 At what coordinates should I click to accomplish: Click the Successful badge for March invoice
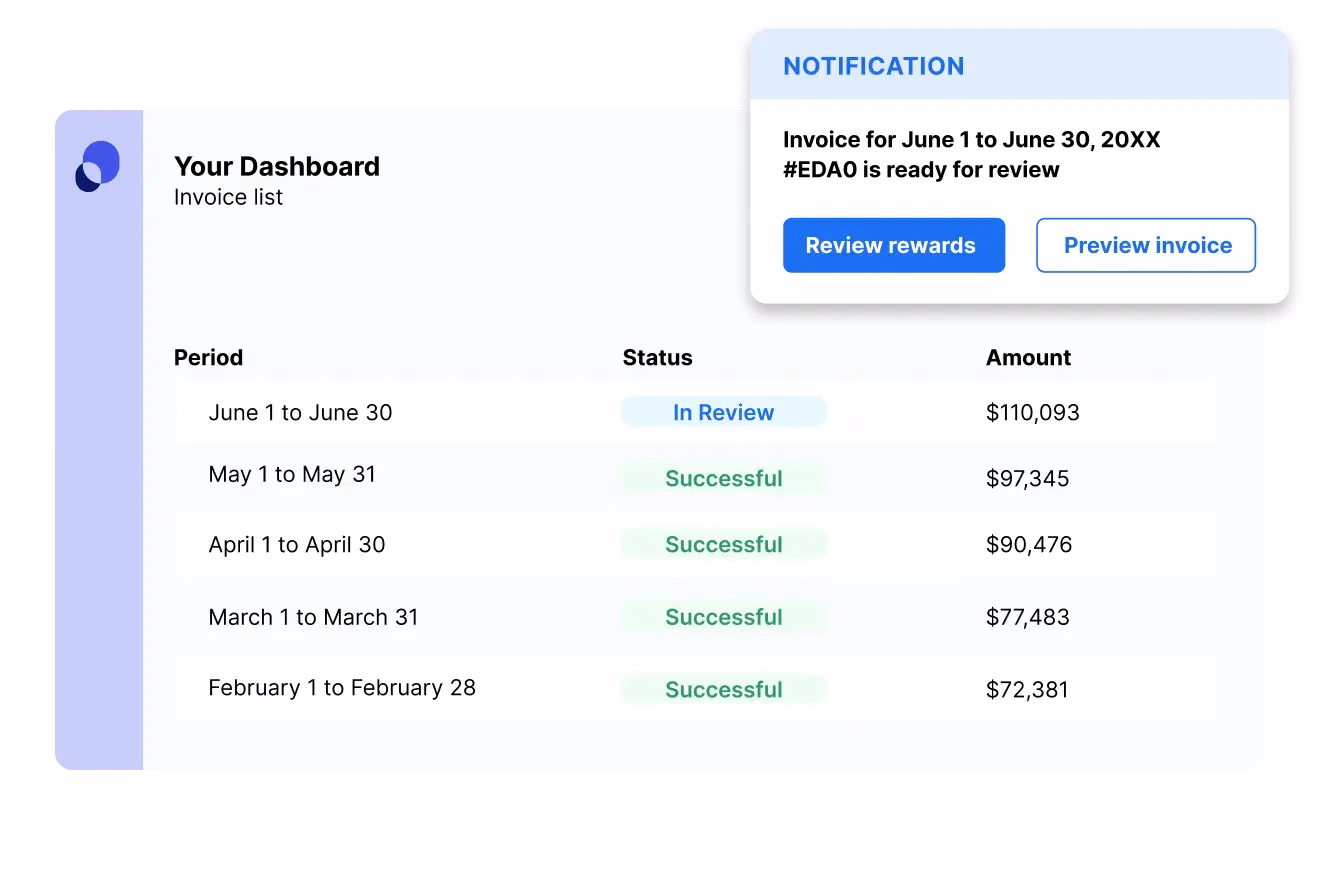point(723,617)
